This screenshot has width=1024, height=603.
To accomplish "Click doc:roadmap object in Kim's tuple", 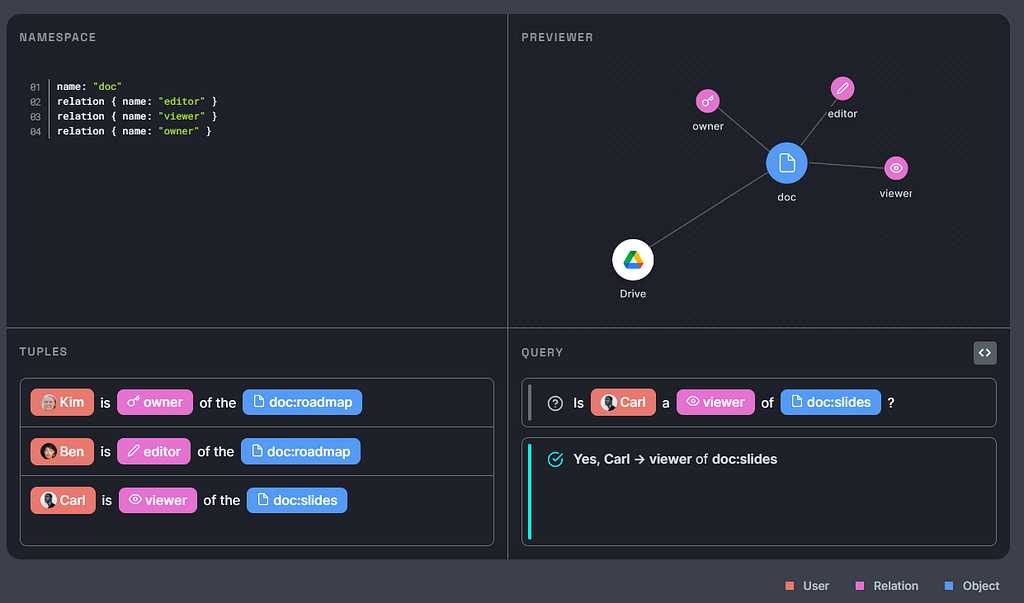I will click(302, 402).
